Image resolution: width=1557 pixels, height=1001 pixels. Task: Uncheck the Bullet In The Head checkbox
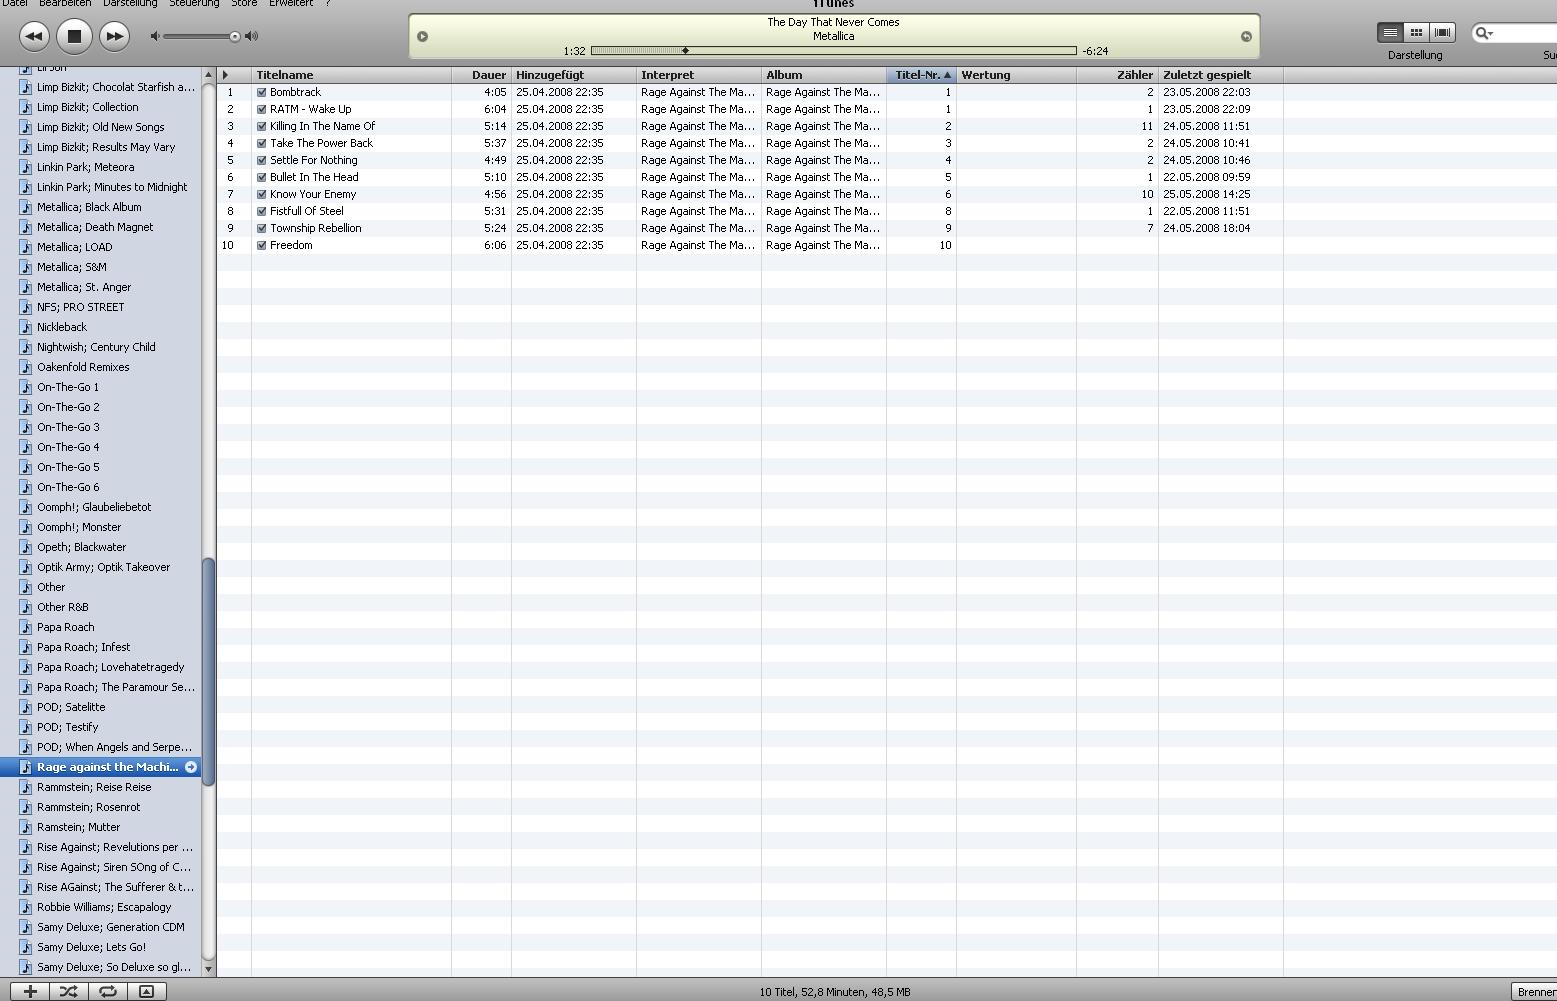coord(262,177)
